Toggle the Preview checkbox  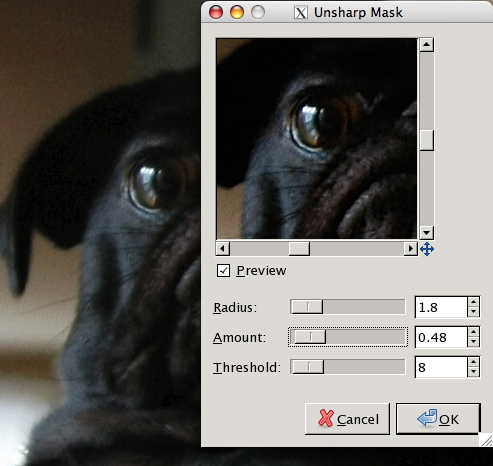pos(223,270)
